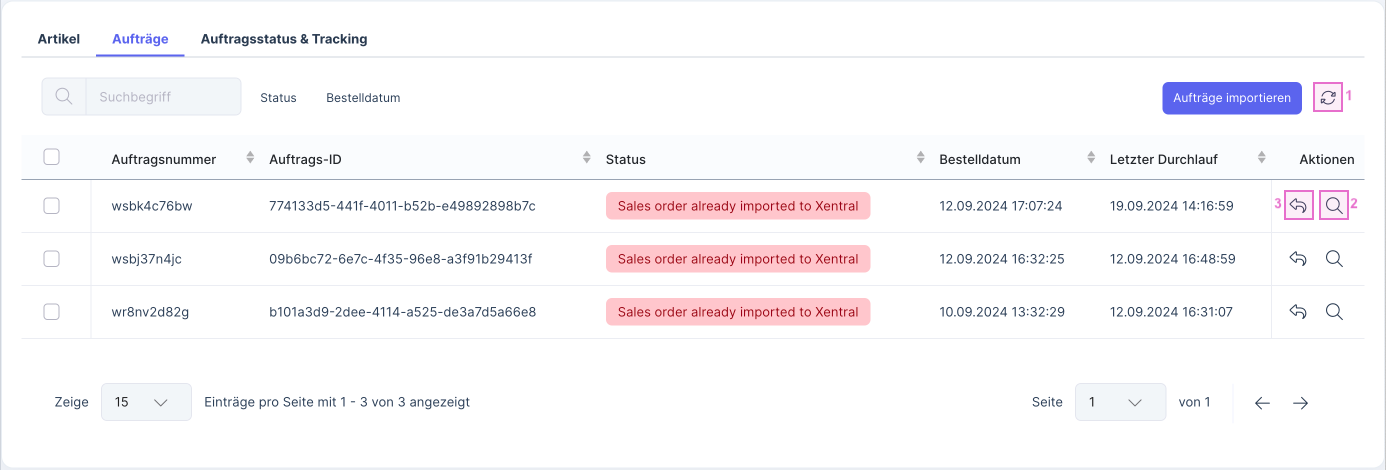Viewport: 1386px width, 470px height.
Task: Switch to the Artikel tab
Action: 58,39
